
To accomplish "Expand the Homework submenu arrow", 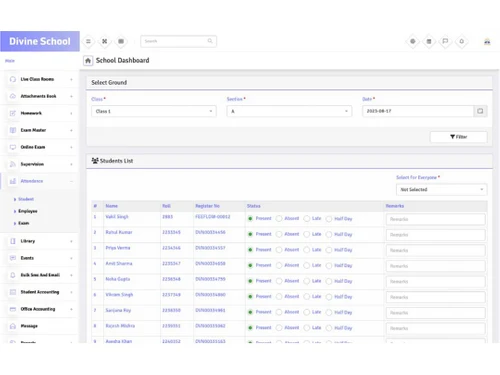I will [71, 113].
